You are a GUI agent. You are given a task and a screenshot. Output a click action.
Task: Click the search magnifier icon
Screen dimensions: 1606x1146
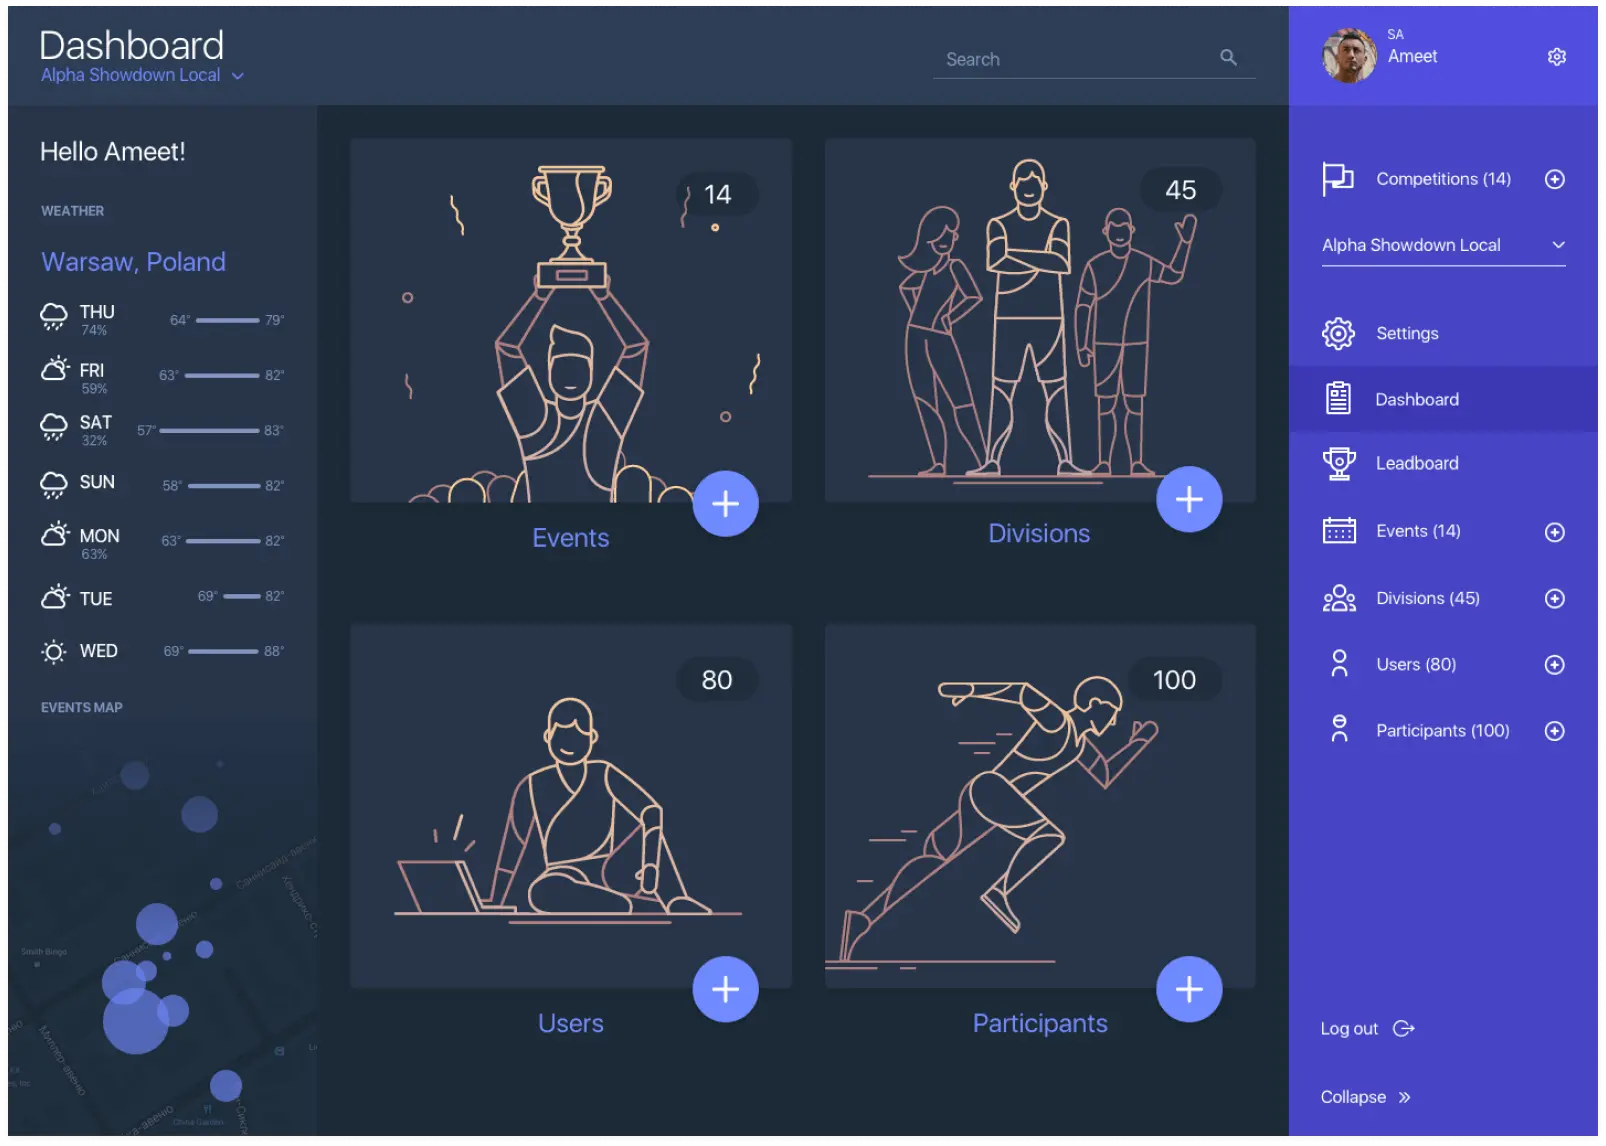(1228, 58)
